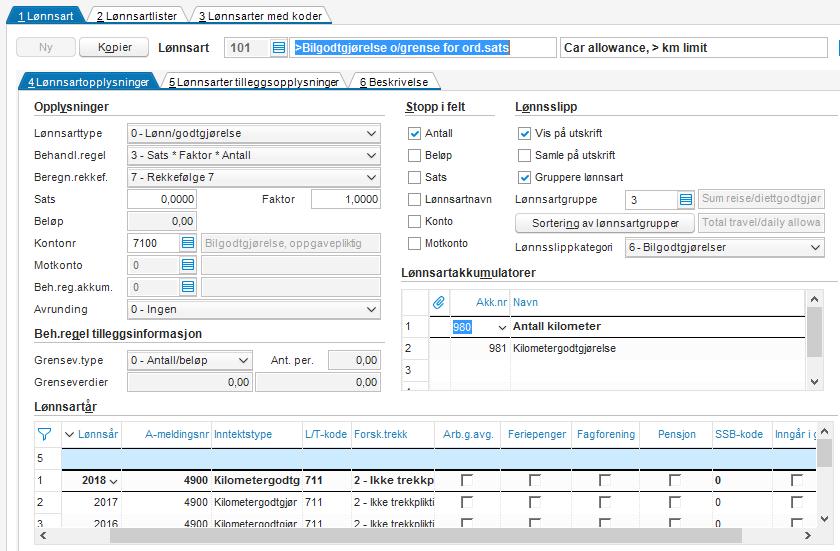
Task: Open lookup icon beside Motkonto field
Action: click(188, 265)
